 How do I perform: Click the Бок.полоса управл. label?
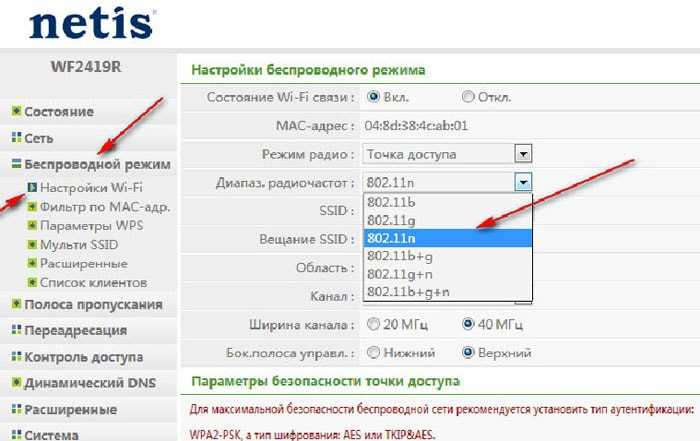290,353
